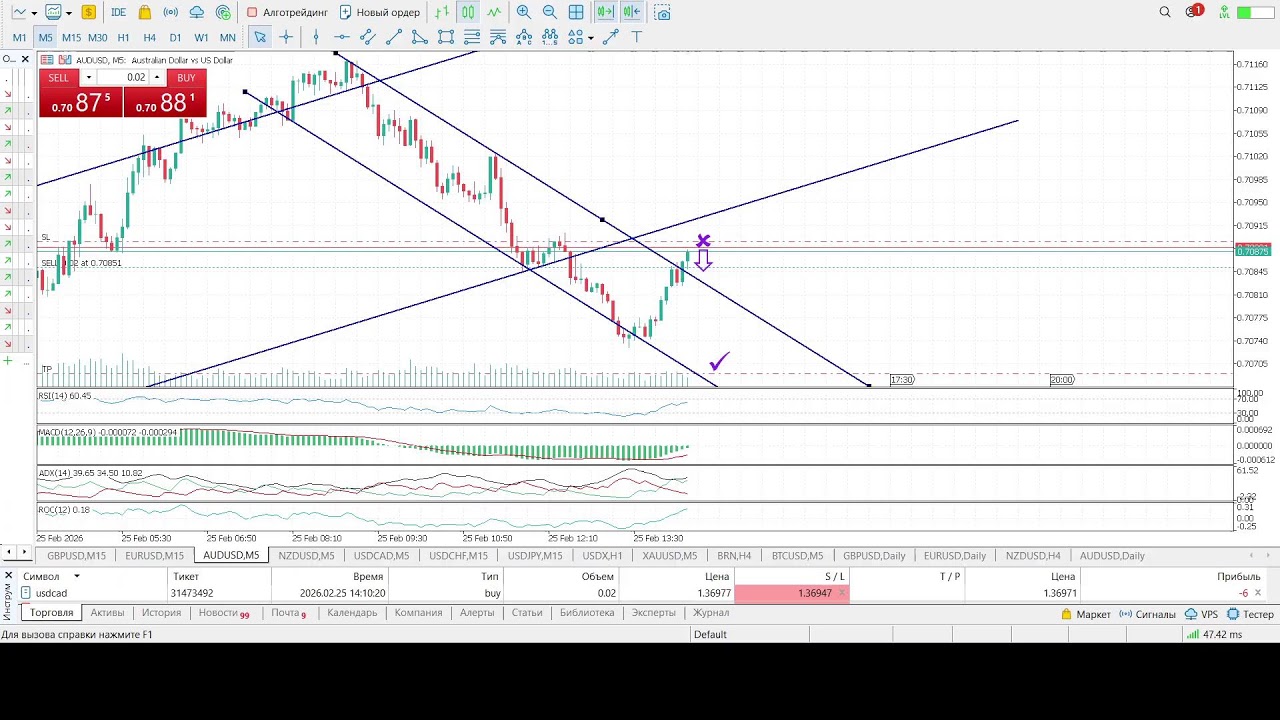
Task: Switch chart to candlestick type
Action: click(468, 12)
